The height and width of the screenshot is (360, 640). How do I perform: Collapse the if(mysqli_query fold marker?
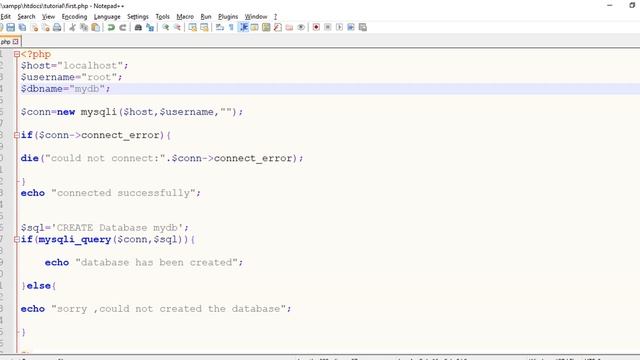pos(16,240)
